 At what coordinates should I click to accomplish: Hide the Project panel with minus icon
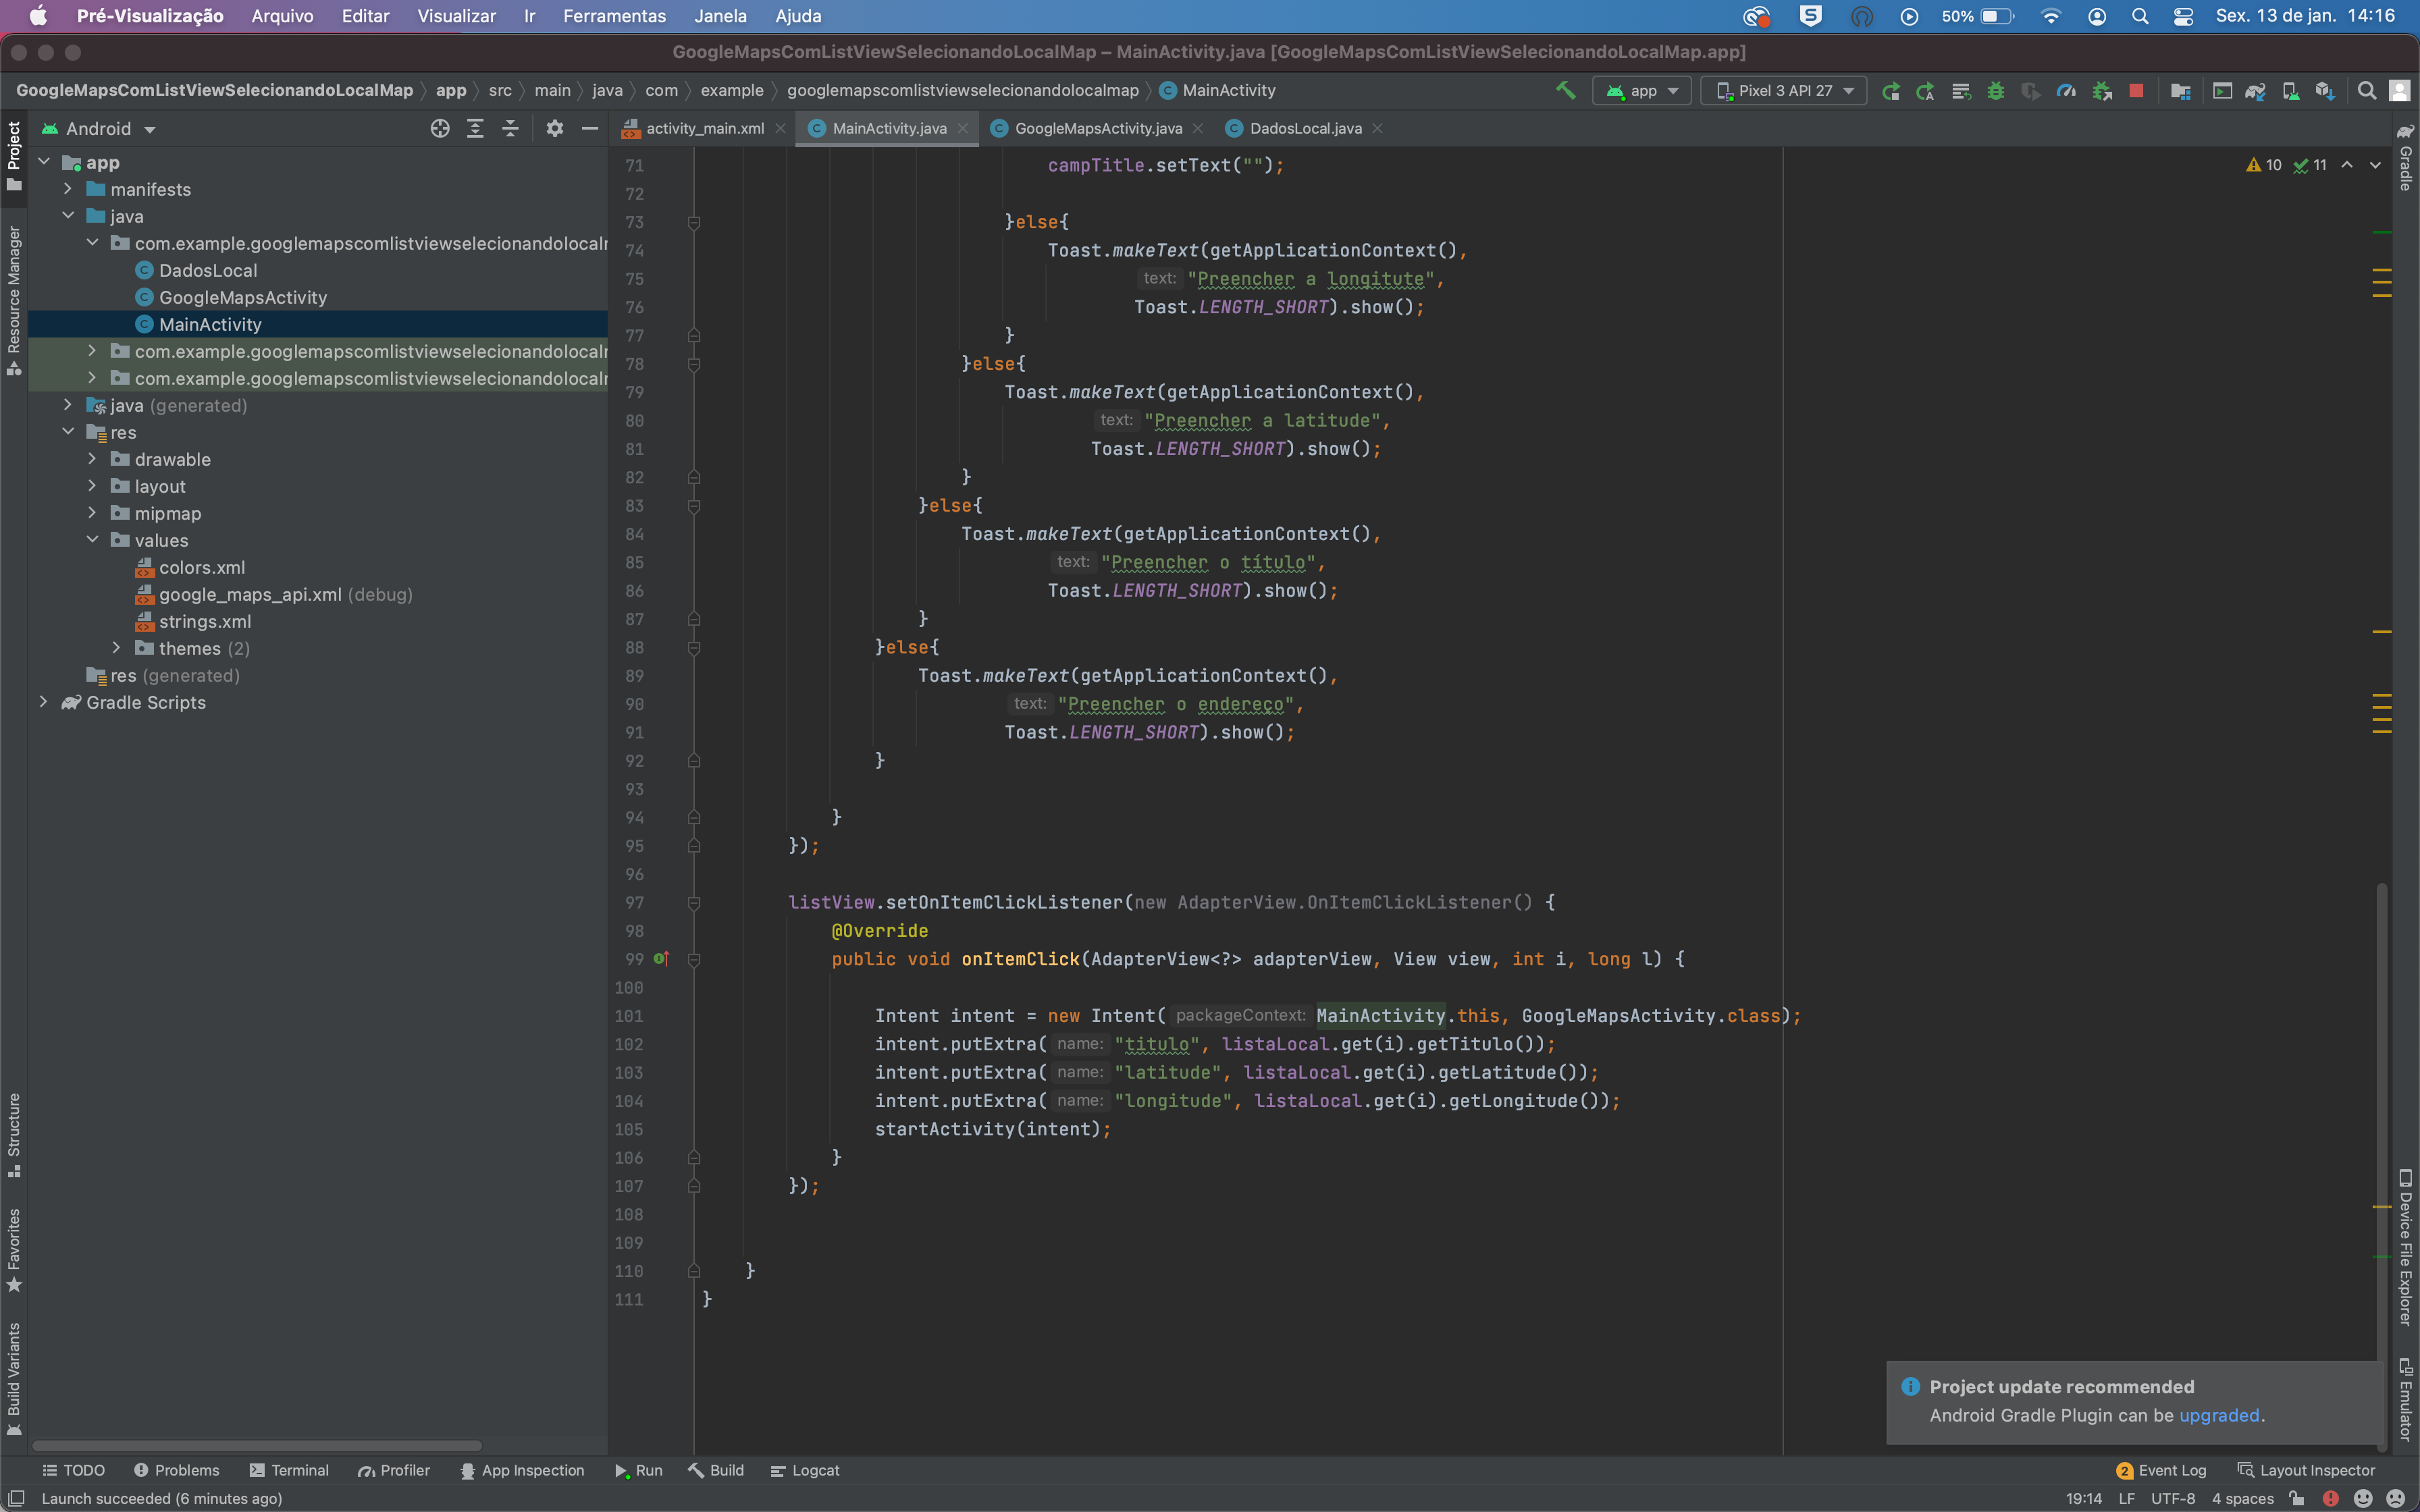[x=590, y=128]
